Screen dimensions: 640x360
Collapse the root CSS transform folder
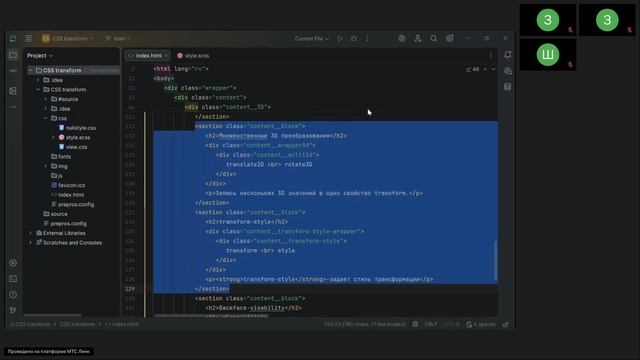pos(31,70)
